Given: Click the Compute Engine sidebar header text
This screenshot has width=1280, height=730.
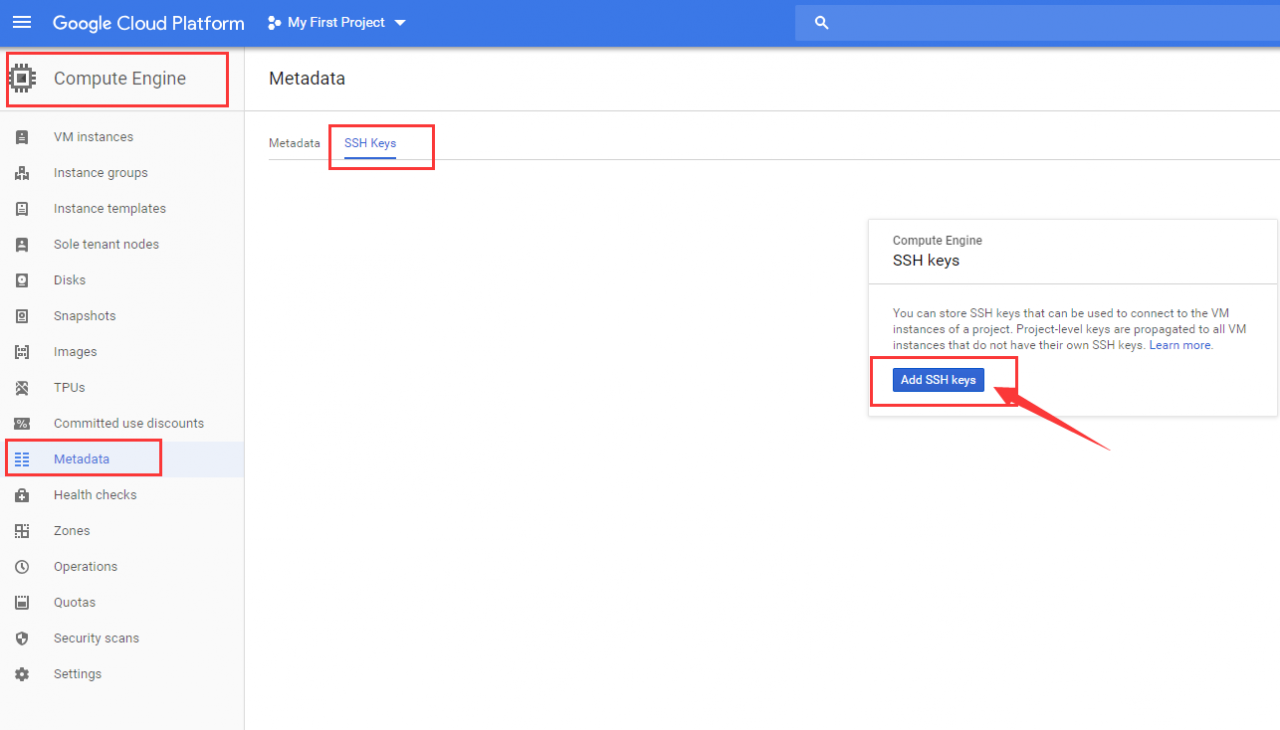Looking at the screenshot, I should 120,78.
